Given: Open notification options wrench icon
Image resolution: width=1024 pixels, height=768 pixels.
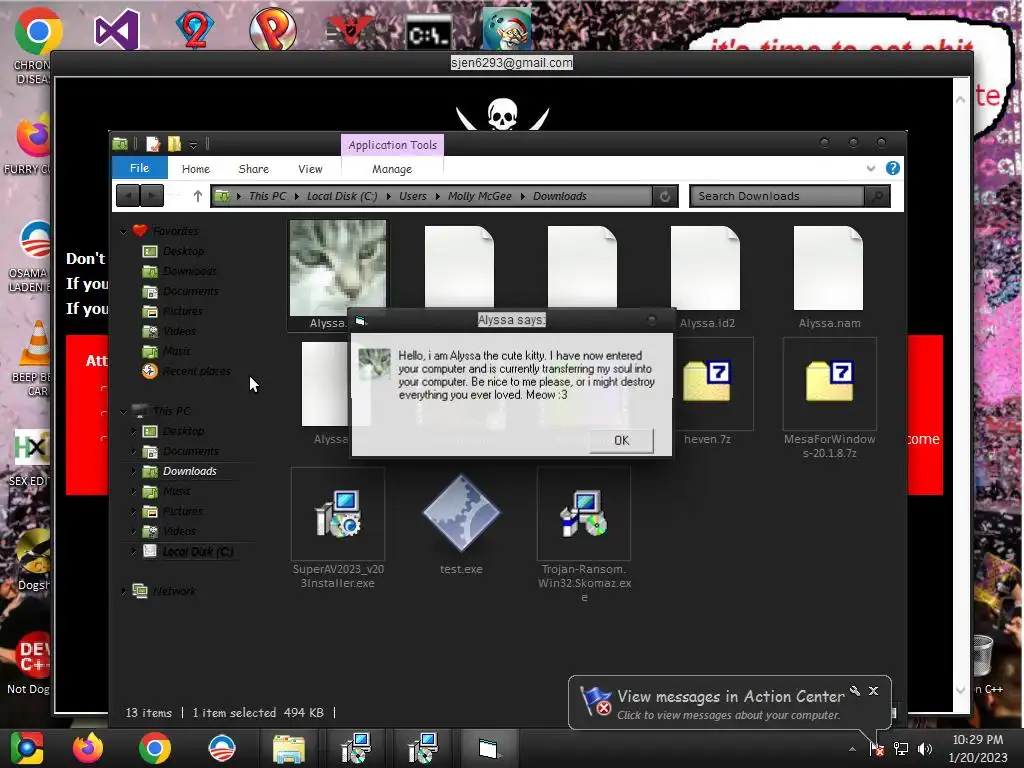Looking at the screenshot, I should (x=854, y=691).
